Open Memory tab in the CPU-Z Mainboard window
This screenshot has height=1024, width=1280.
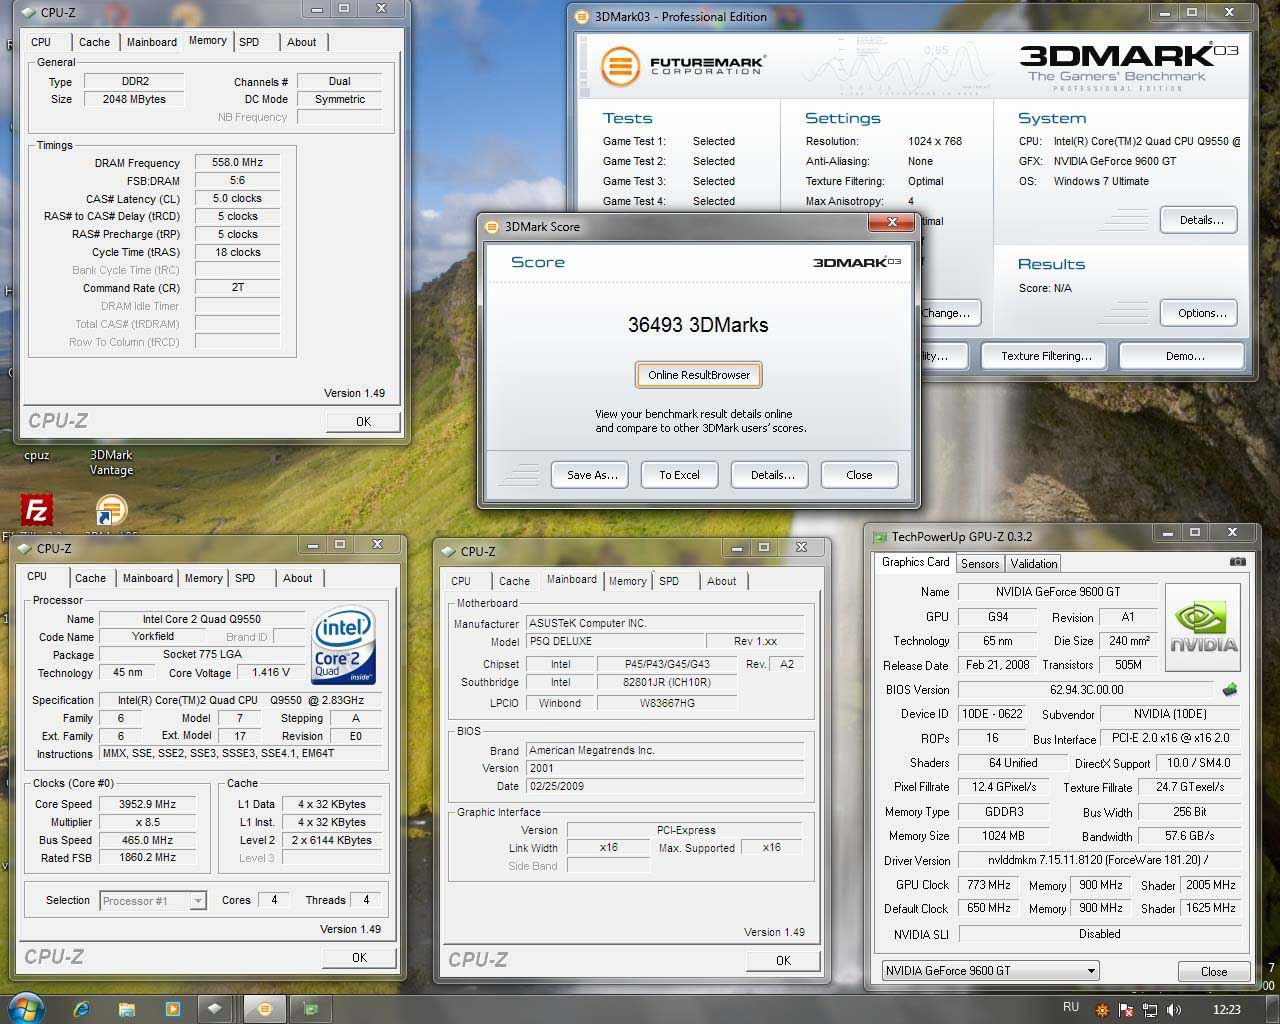628,581
